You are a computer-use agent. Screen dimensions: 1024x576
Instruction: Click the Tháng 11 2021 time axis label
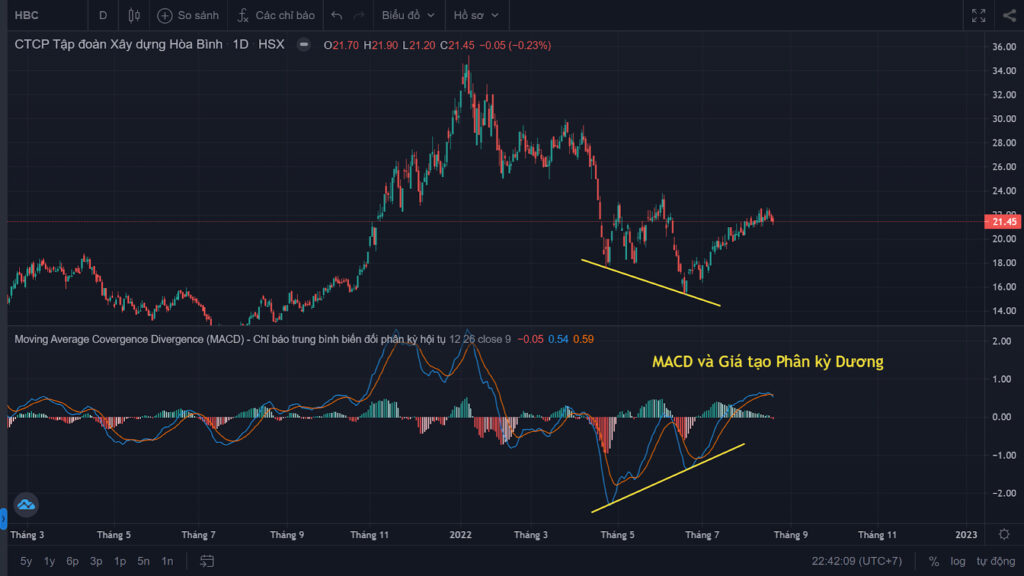point(370,535)
